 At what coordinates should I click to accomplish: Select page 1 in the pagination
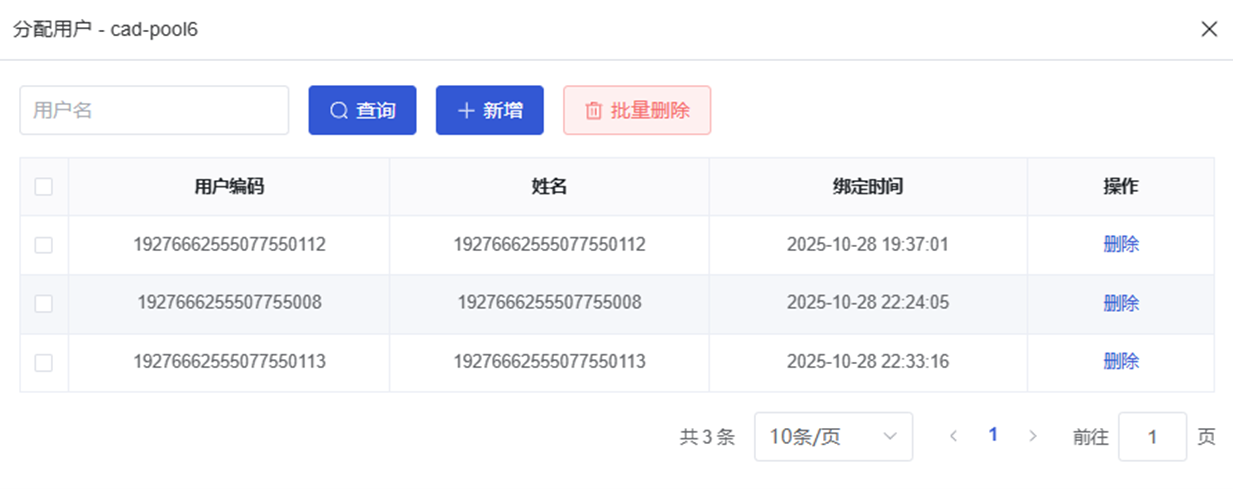[x=993, y=435]
